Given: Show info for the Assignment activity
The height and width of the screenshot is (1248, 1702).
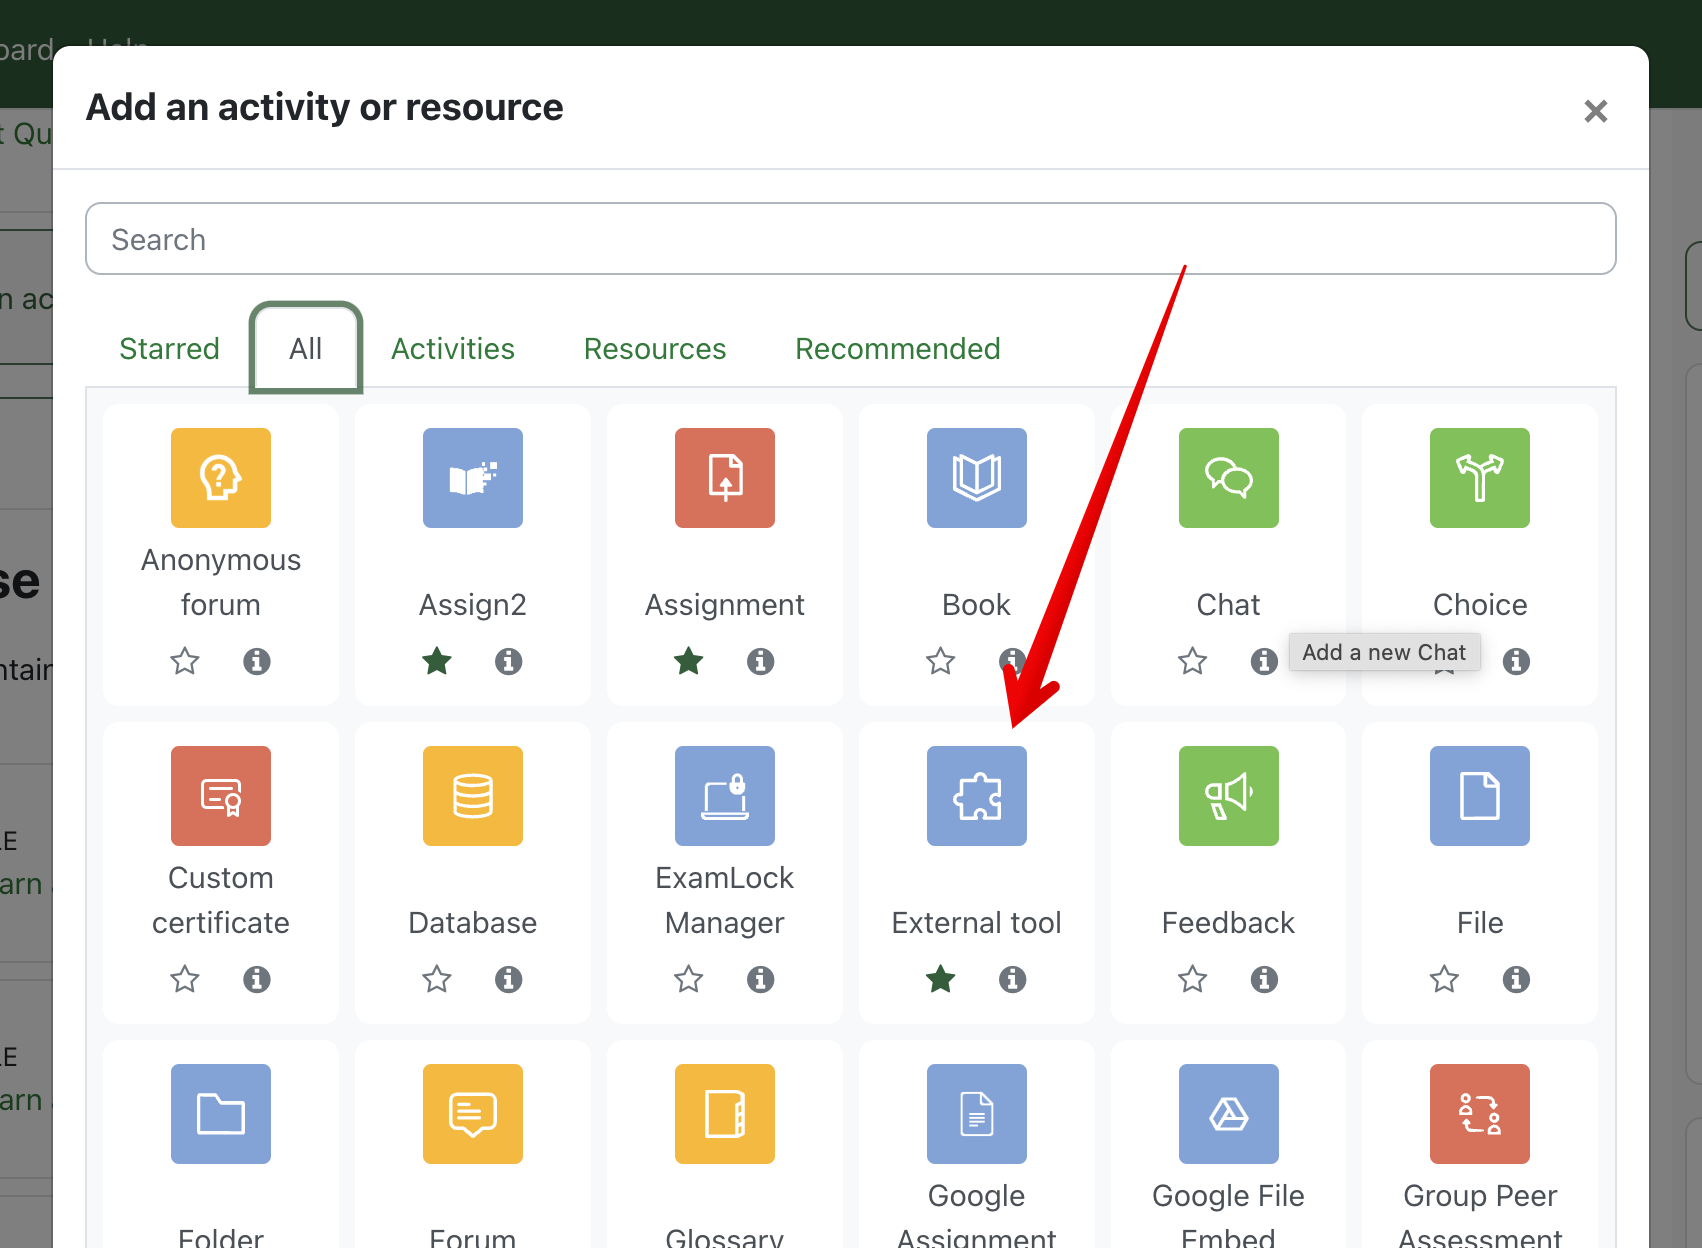Looking at the screenshot, I should tap(760, 661).
